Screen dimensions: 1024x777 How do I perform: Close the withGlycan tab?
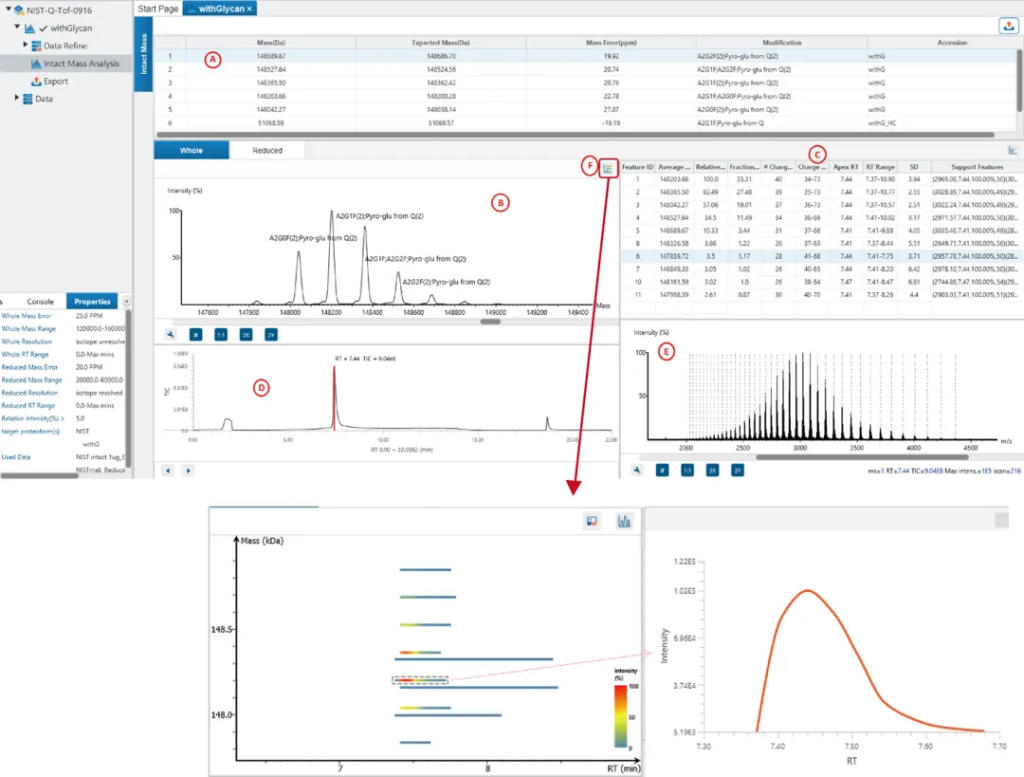pyautogui.click(x=250, y=8)
